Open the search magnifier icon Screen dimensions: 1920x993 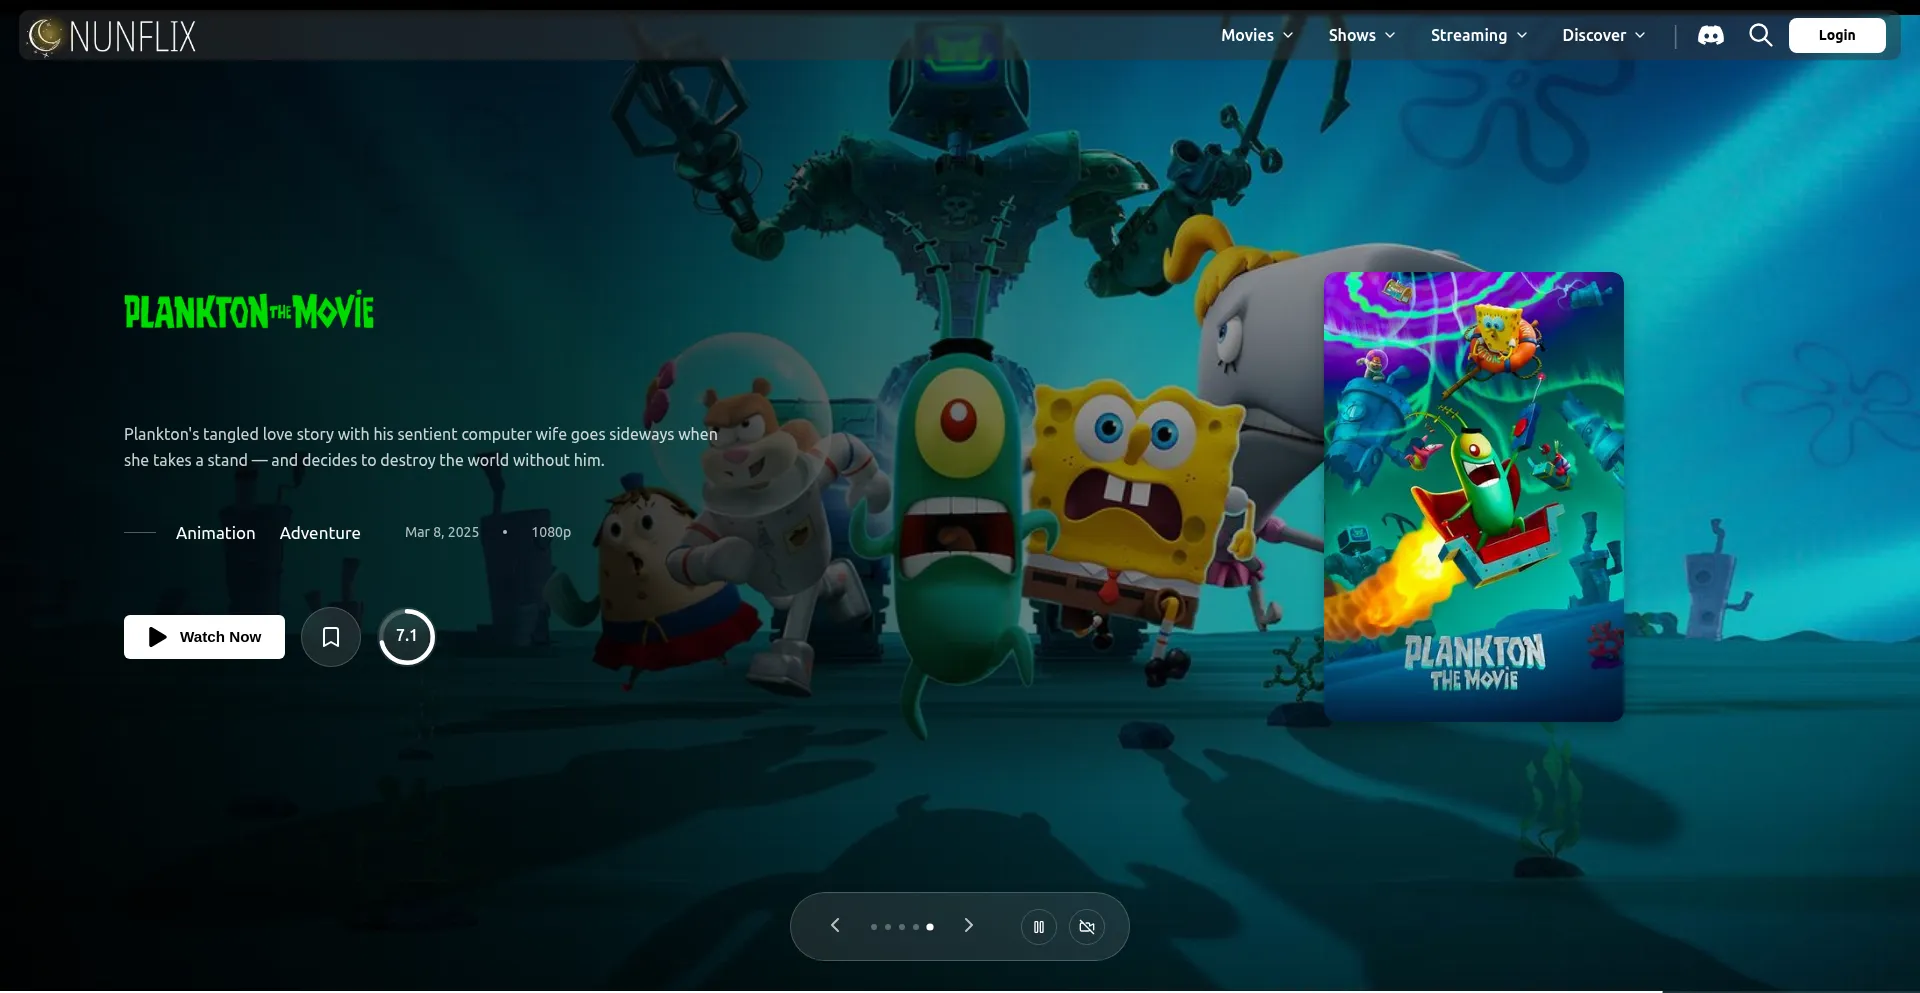coord(1761,36)
